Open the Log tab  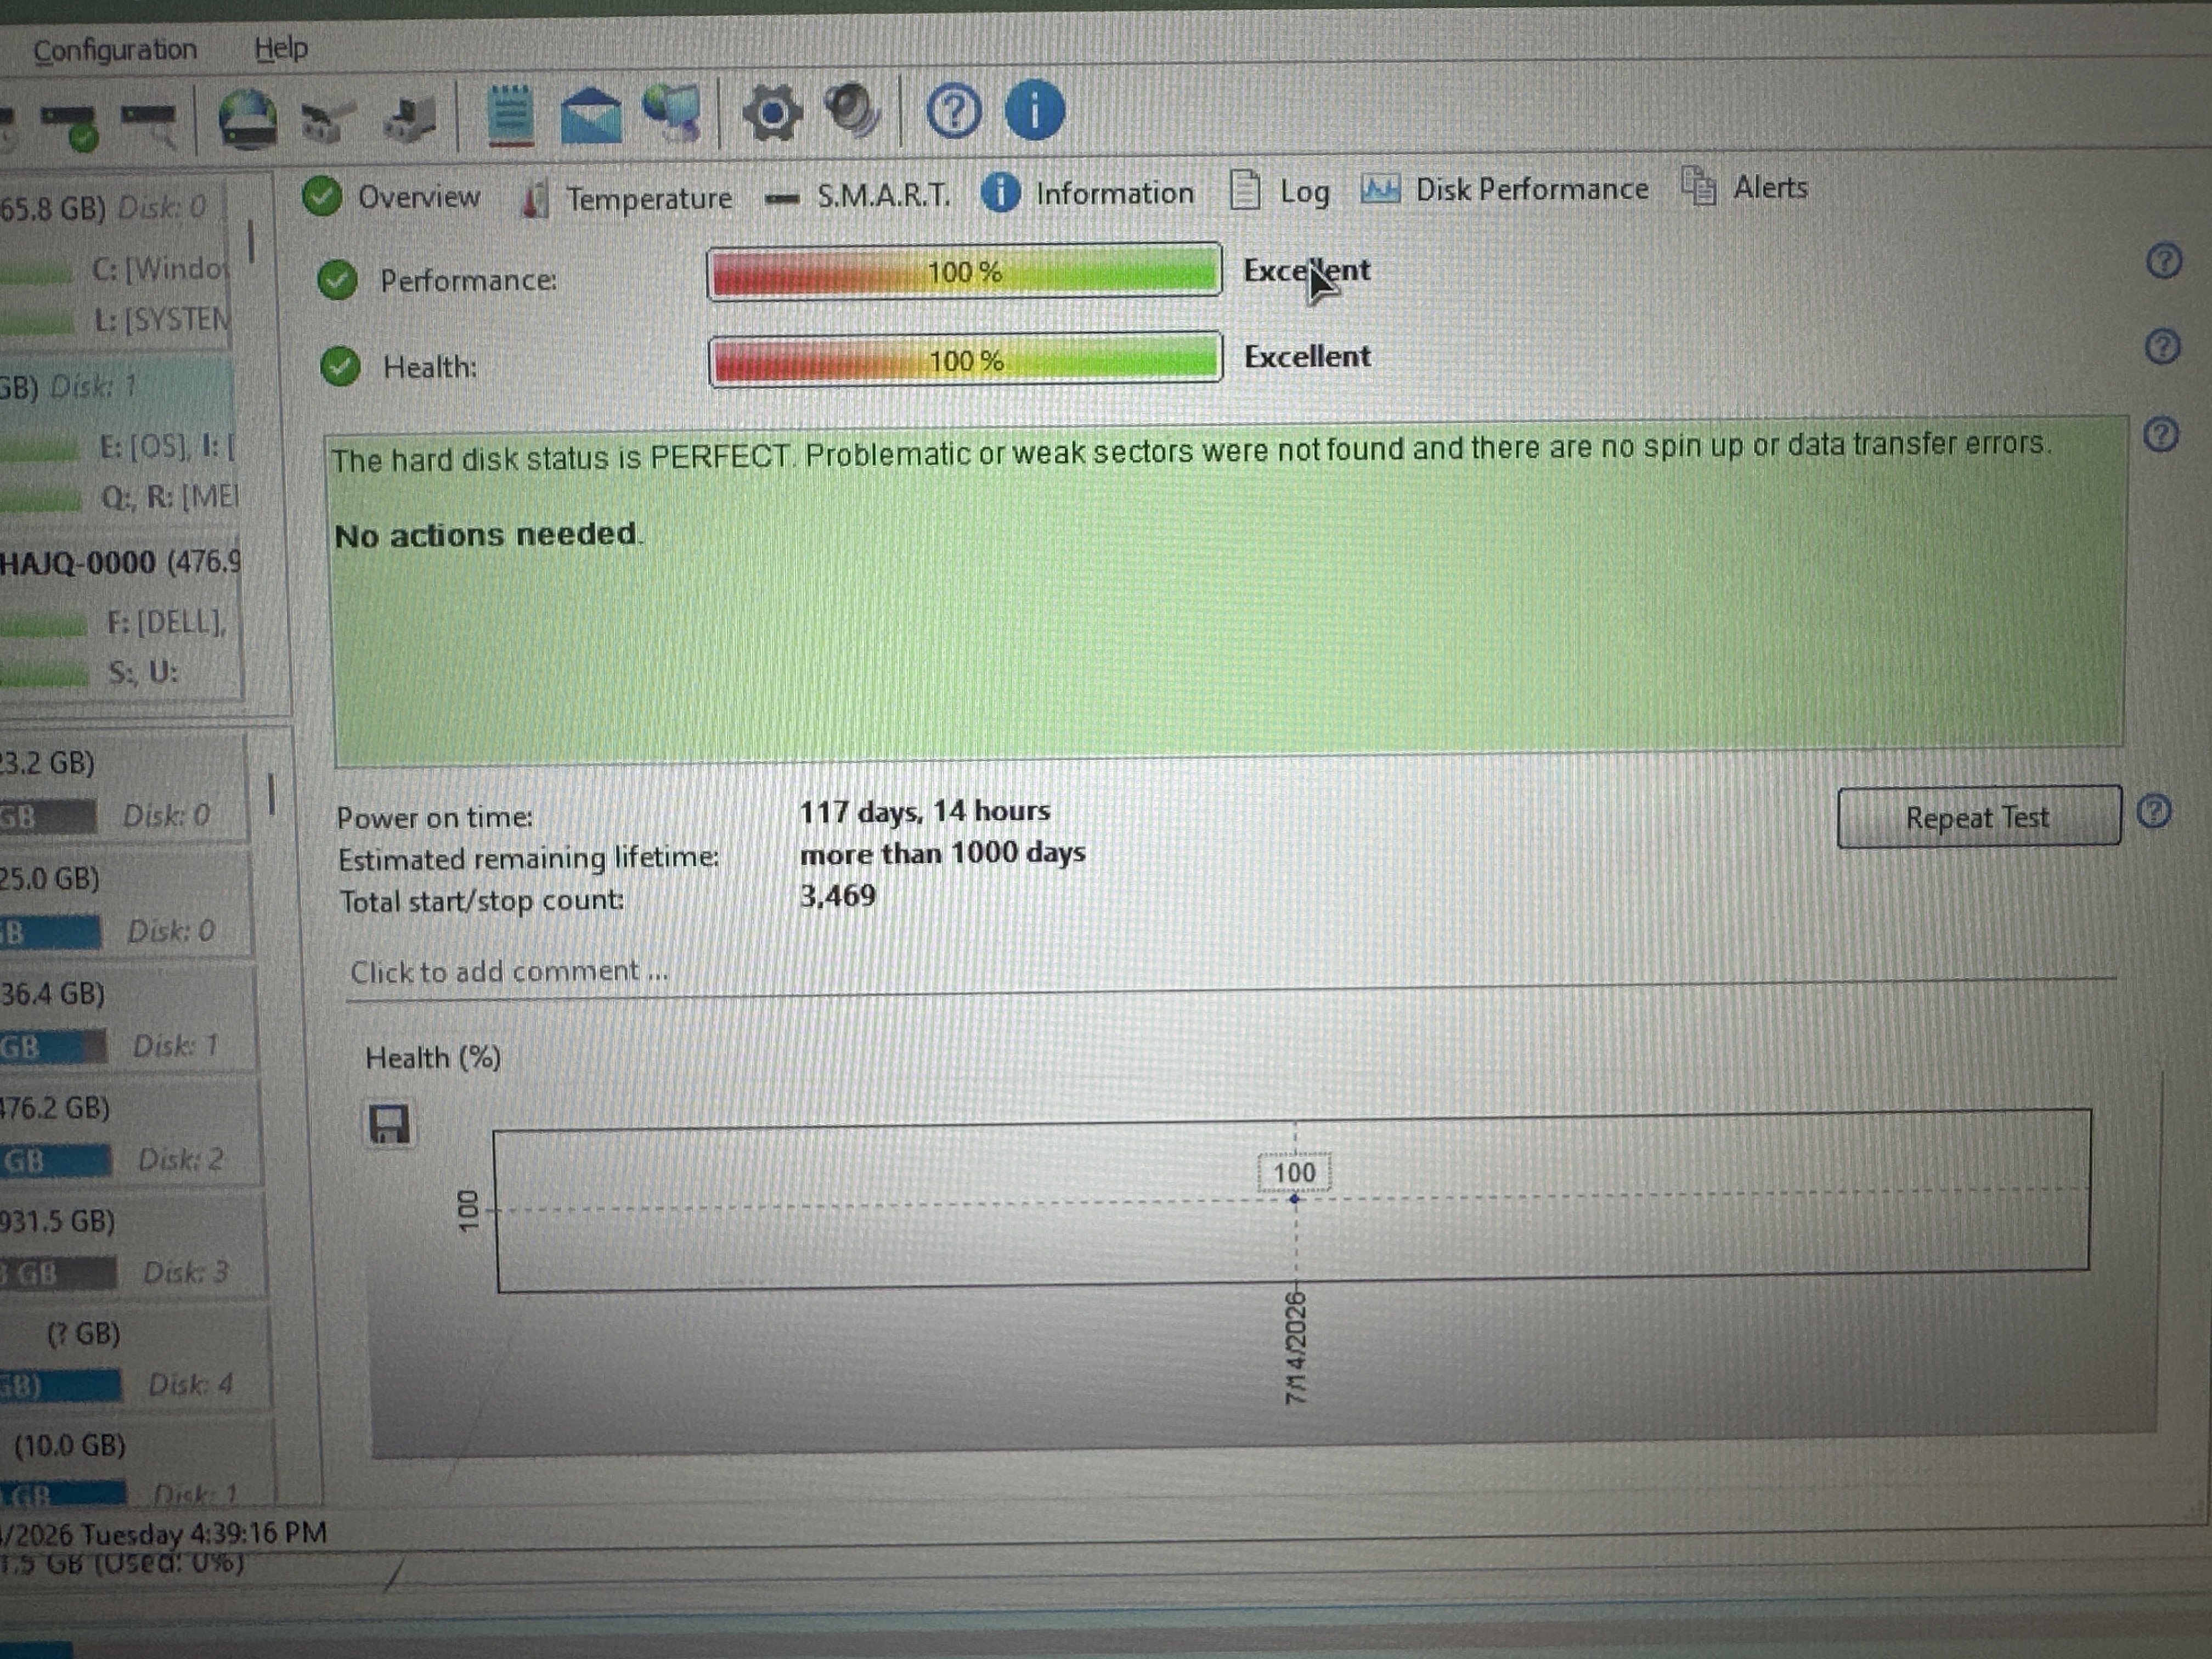click(1280, 190)
